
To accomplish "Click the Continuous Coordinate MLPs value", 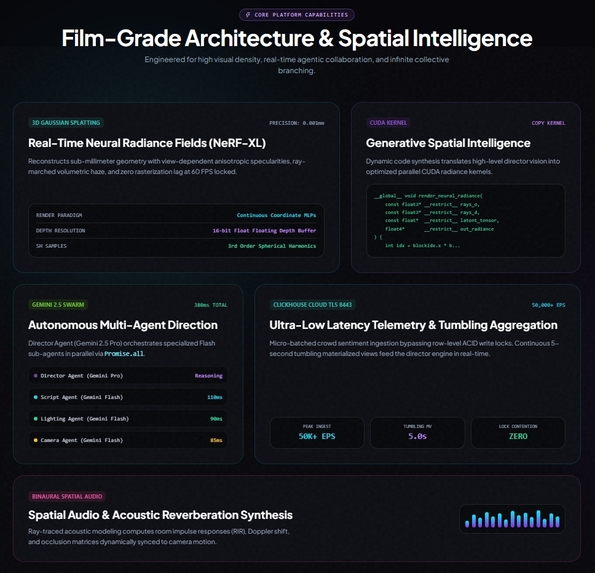I will point(276,215).
